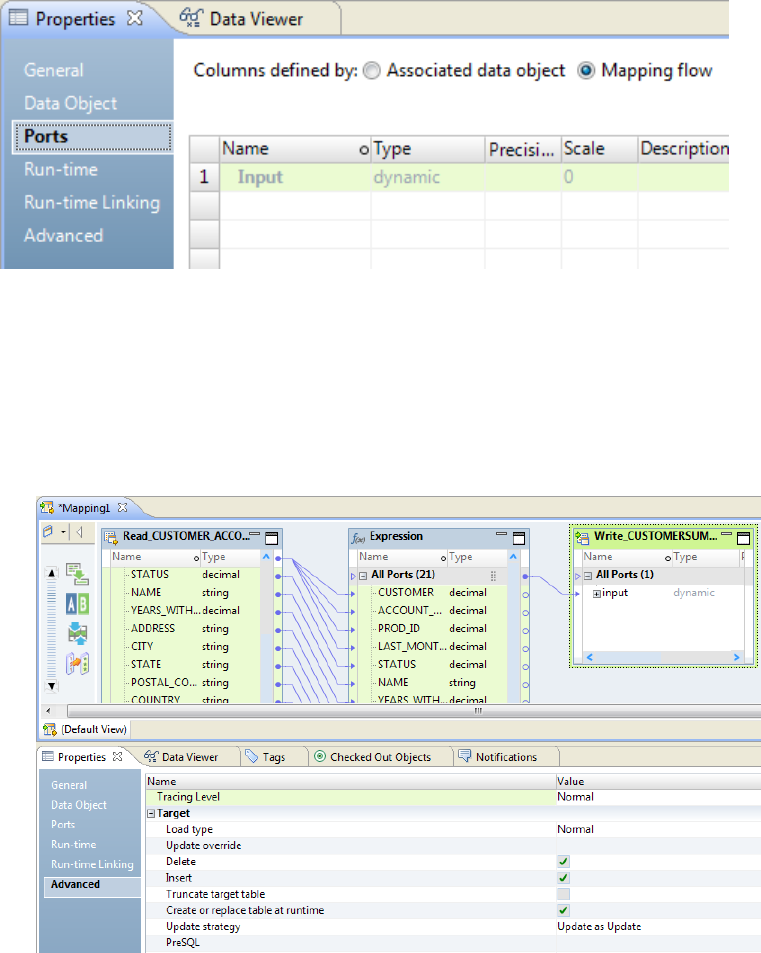
Task: Open the palette dropdown arrow
Action: click(x=63, y=532)
